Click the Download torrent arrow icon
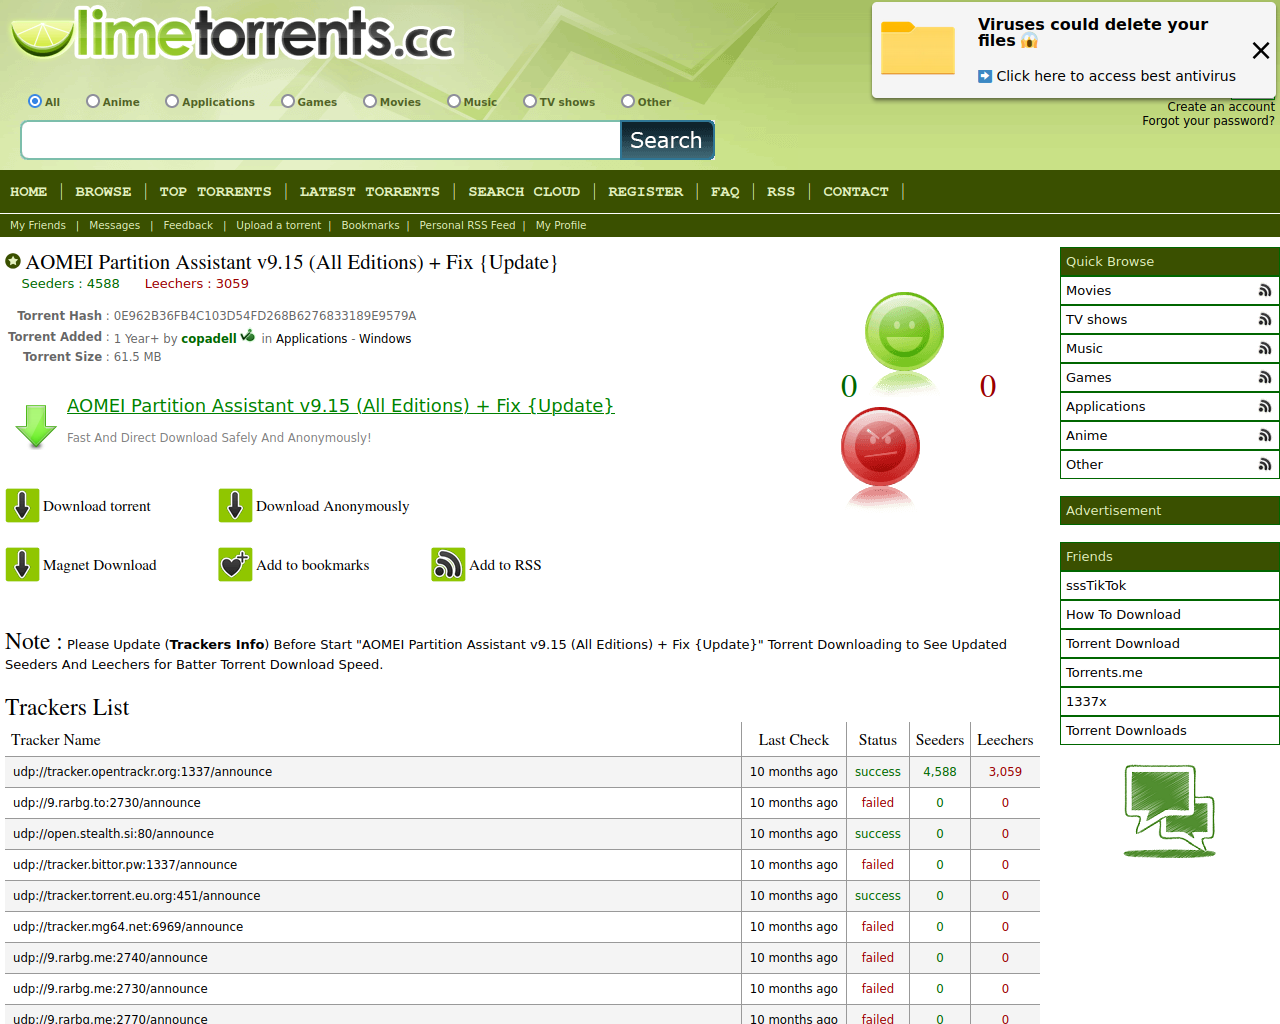This screenshot has width=1280, height=1024. click(x=22, y=506)
